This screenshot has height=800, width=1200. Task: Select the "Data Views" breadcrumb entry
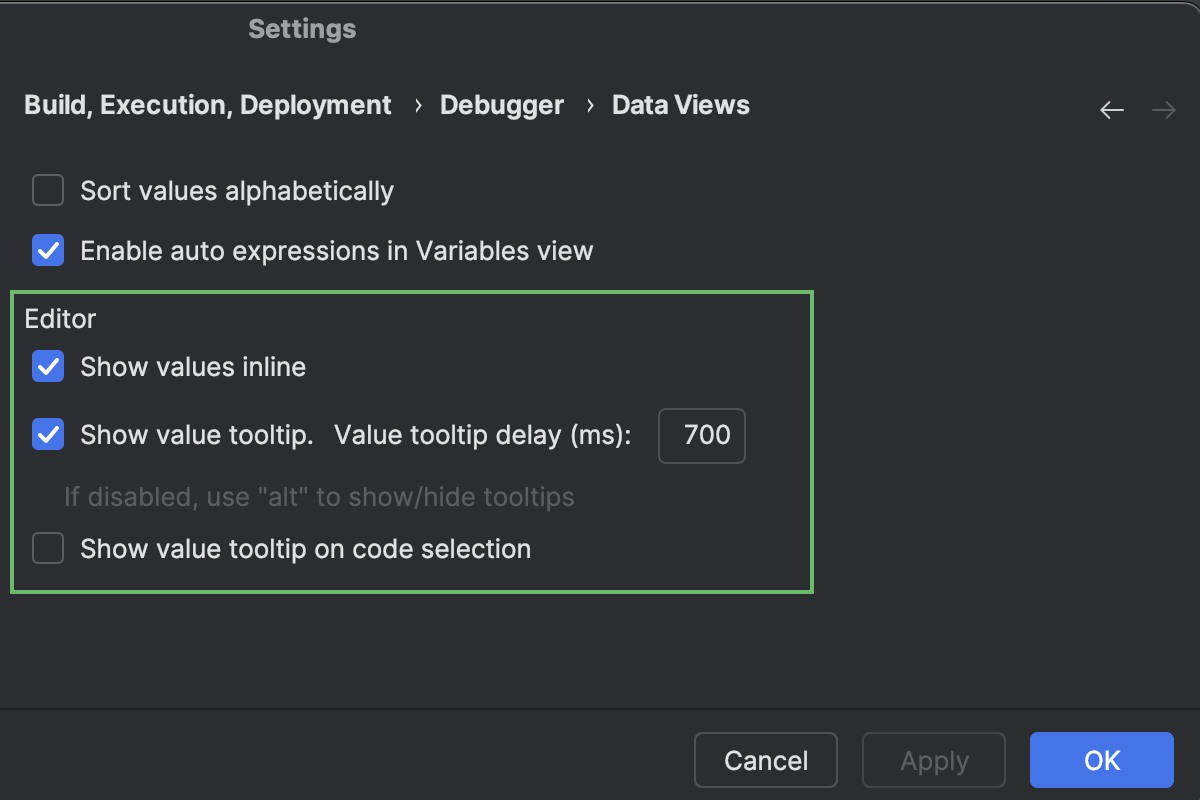click(680, 104)
